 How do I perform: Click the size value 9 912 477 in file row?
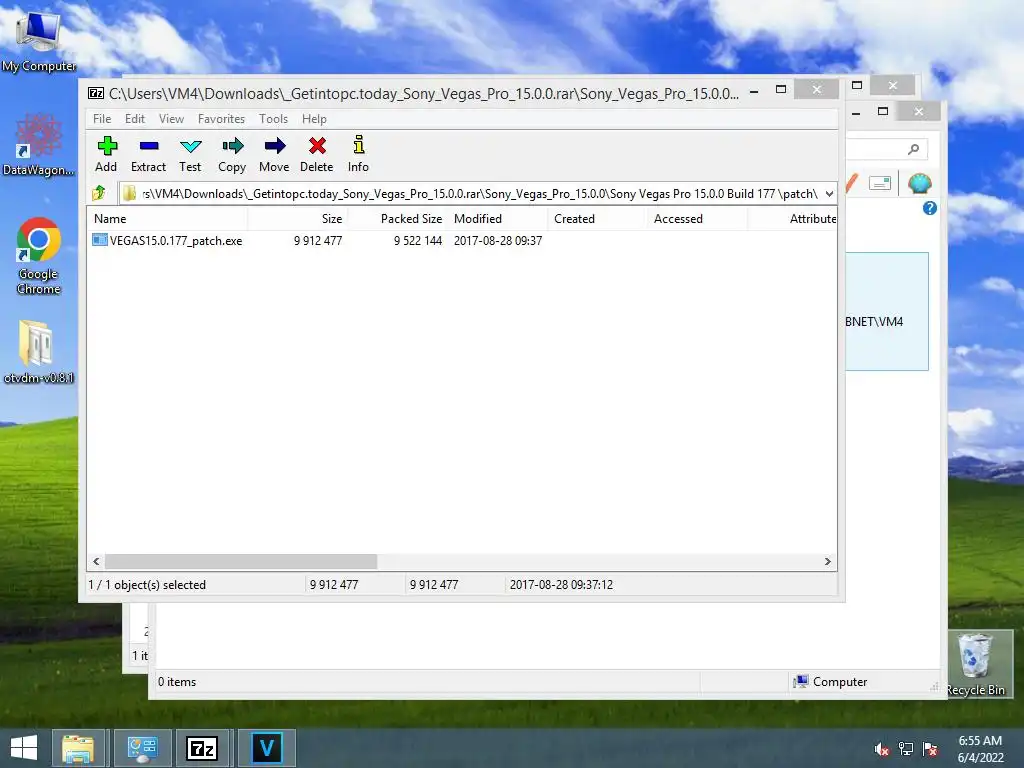318,241
